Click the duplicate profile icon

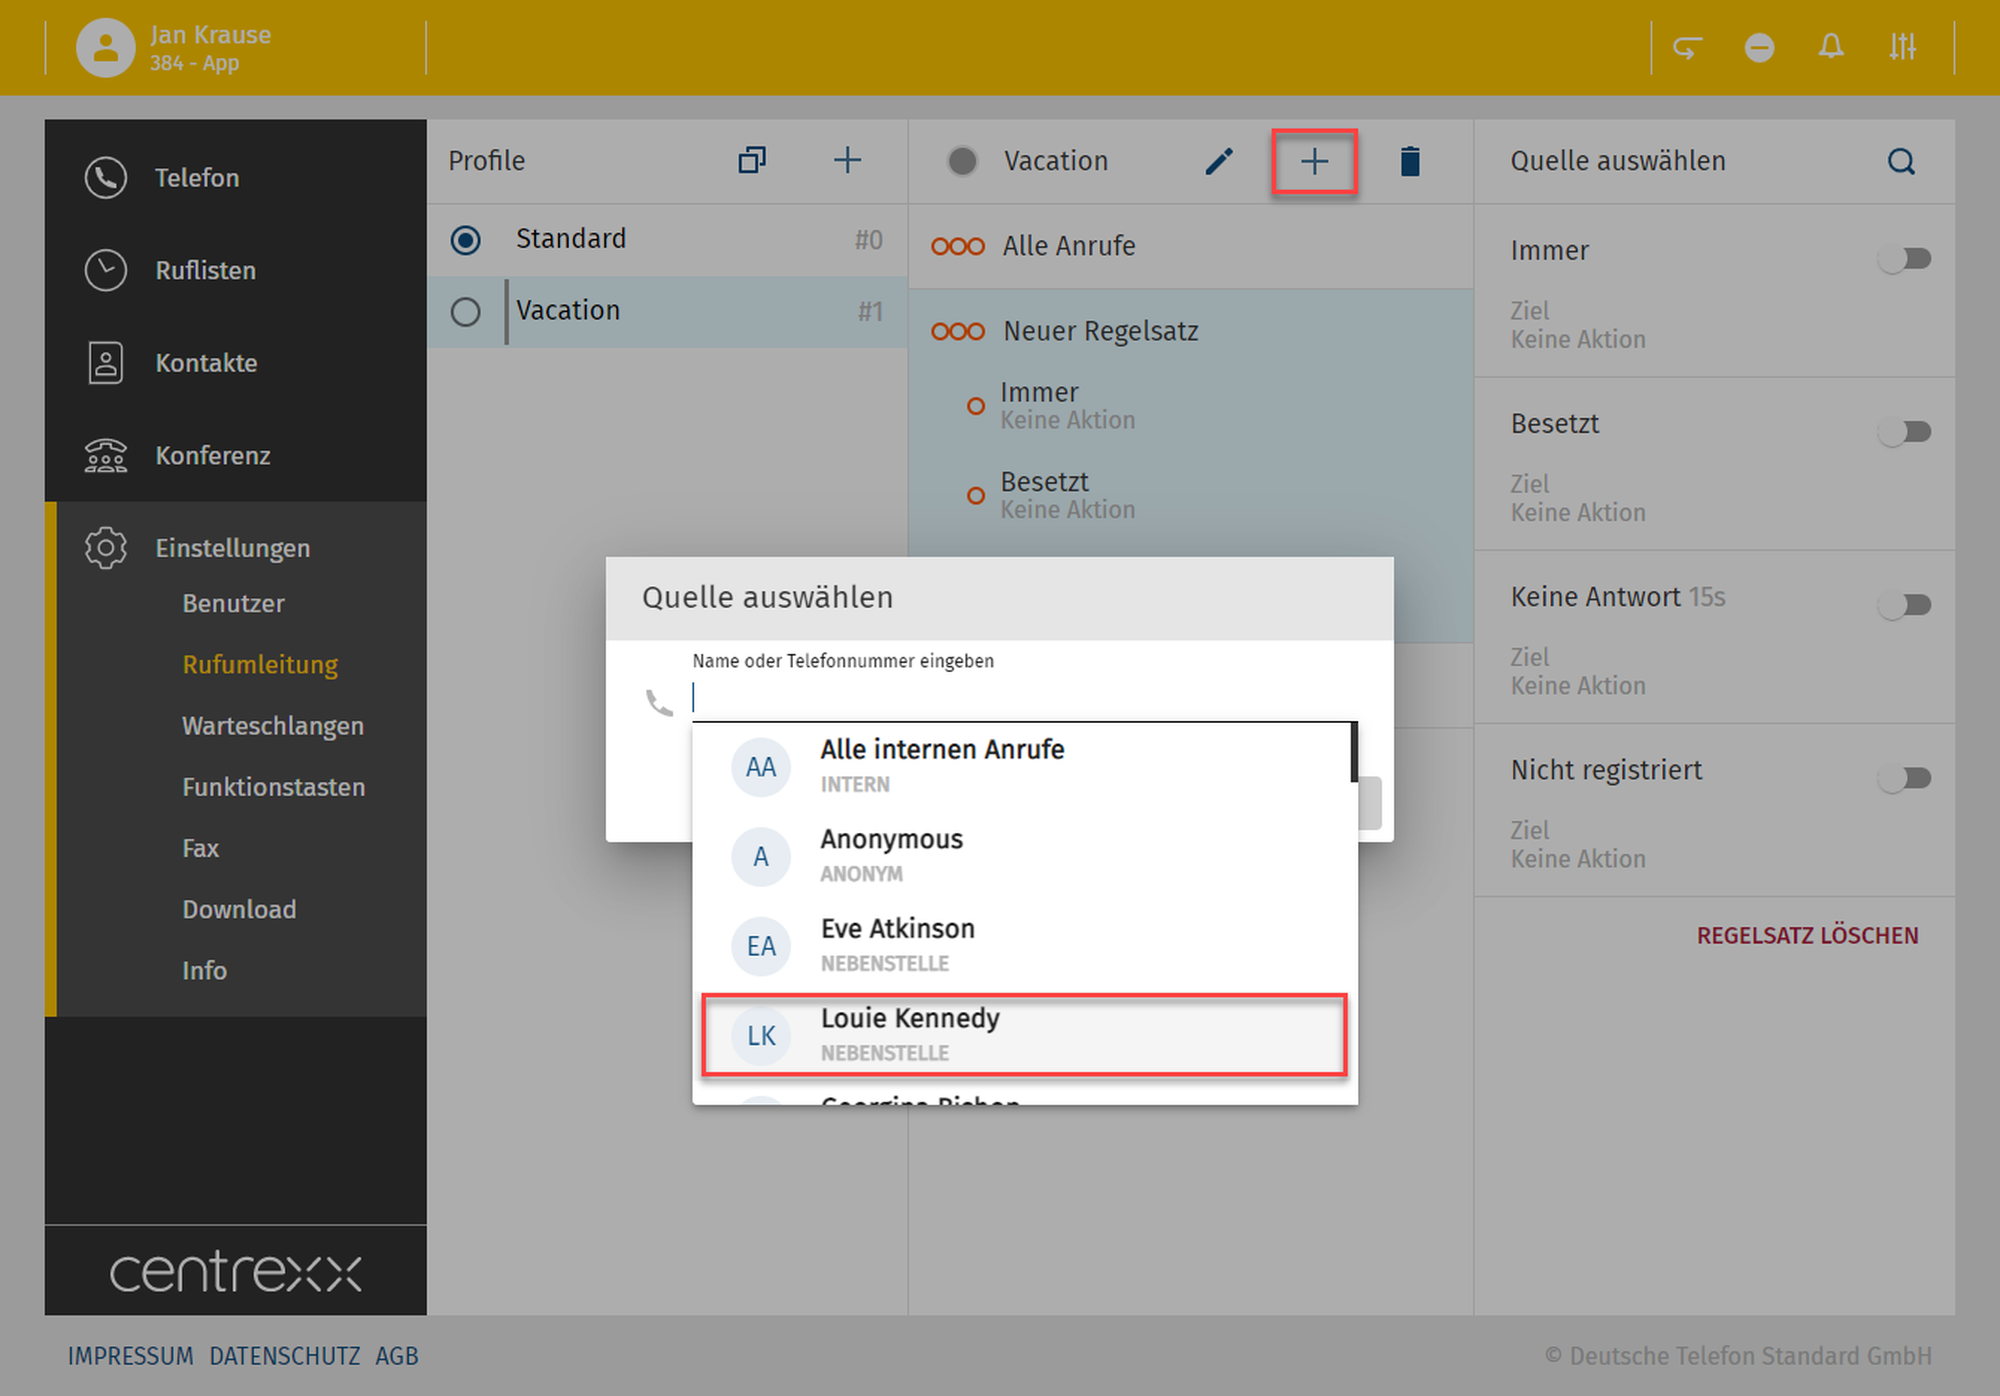tap(752, 160)
